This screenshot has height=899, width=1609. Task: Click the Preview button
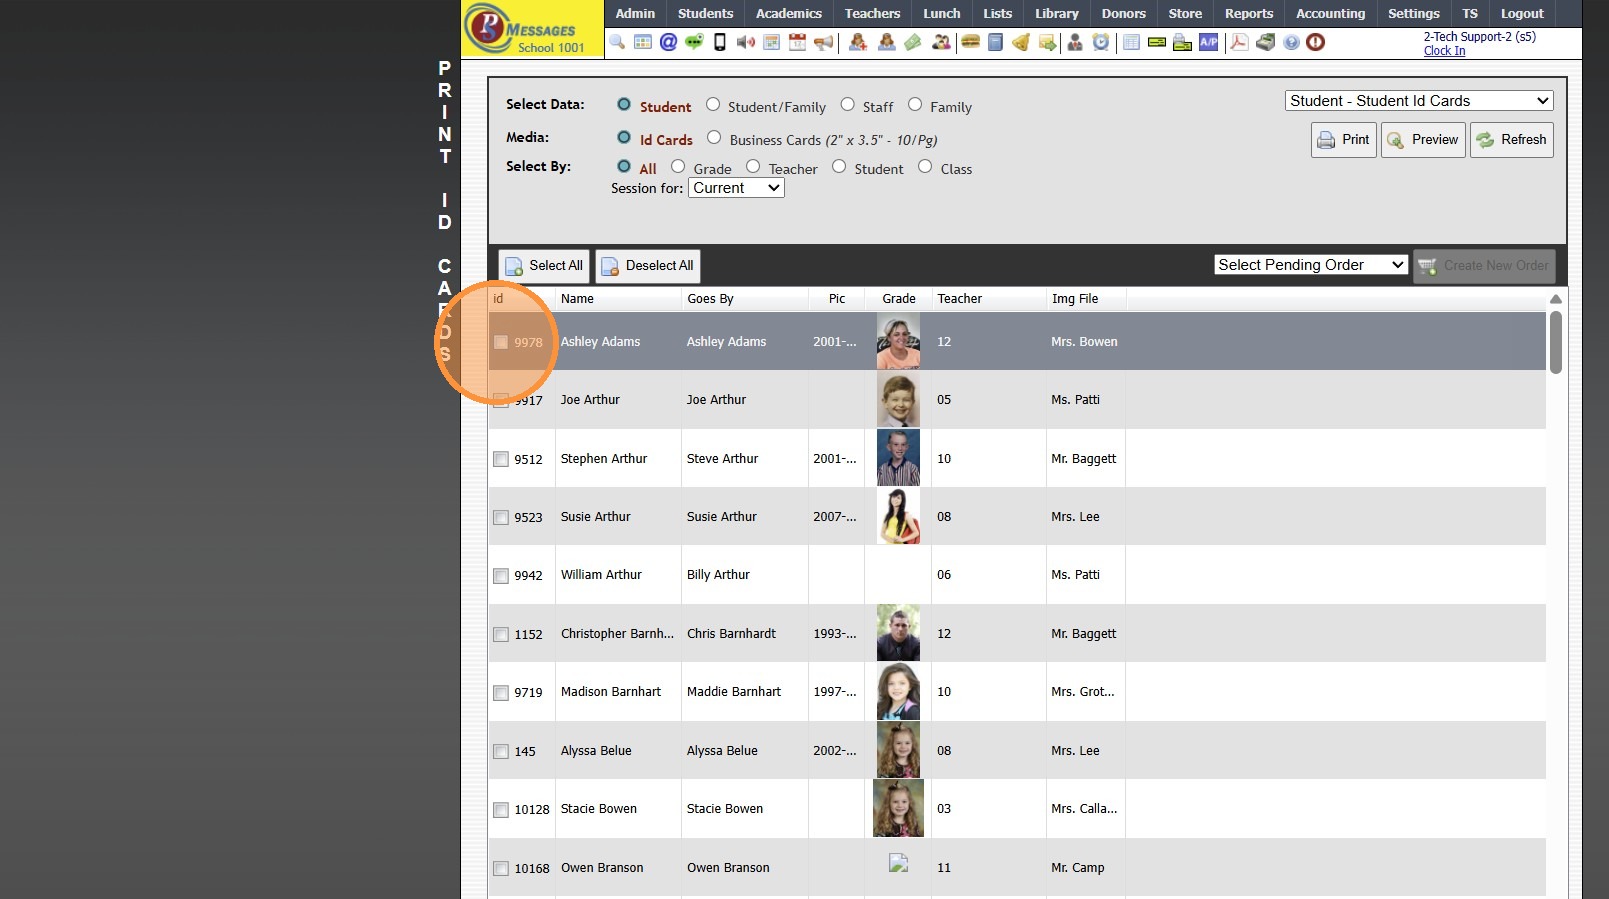[x=1423, y=140]
